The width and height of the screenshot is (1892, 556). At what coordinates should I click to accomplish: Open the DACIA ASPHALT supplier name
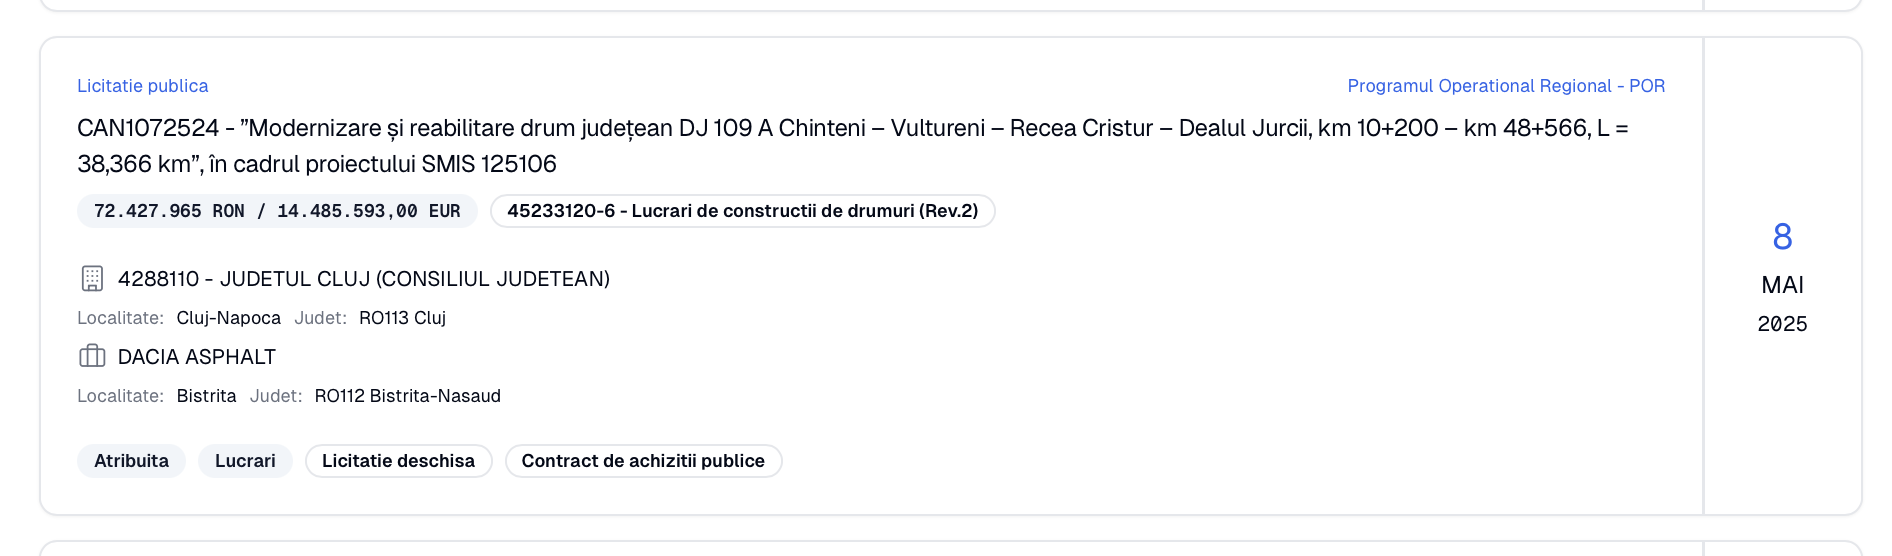coord(197,357)
